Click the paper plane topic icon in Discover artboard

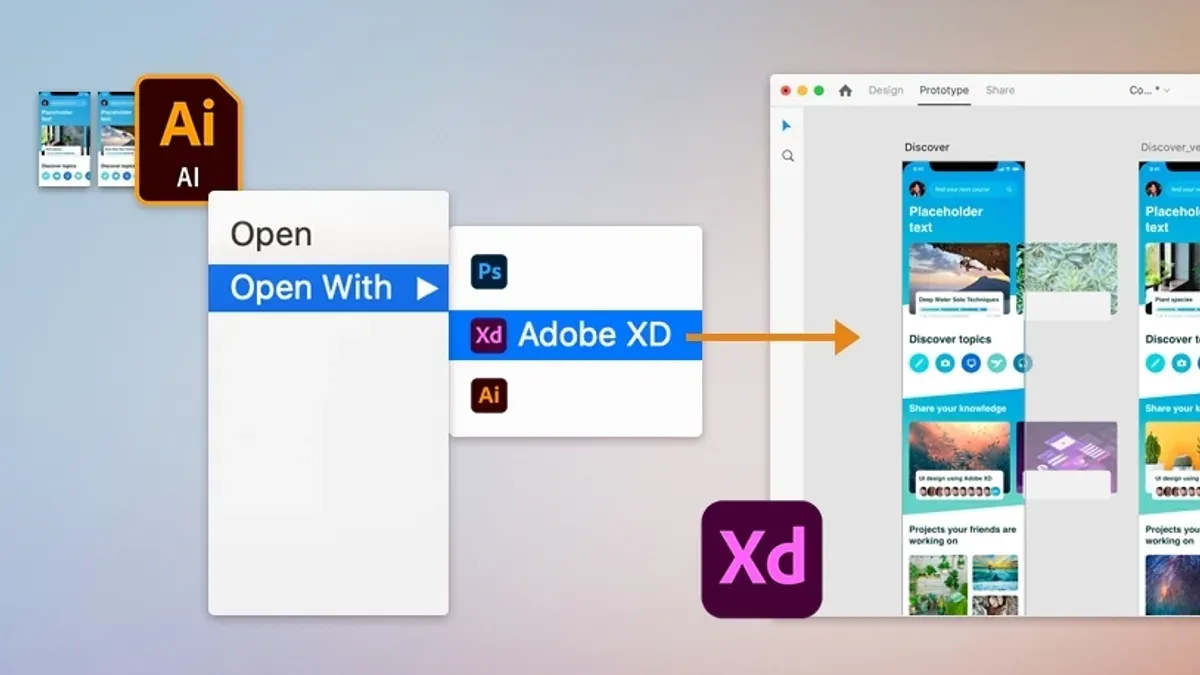pyautogui.click(x=997, y=364)
